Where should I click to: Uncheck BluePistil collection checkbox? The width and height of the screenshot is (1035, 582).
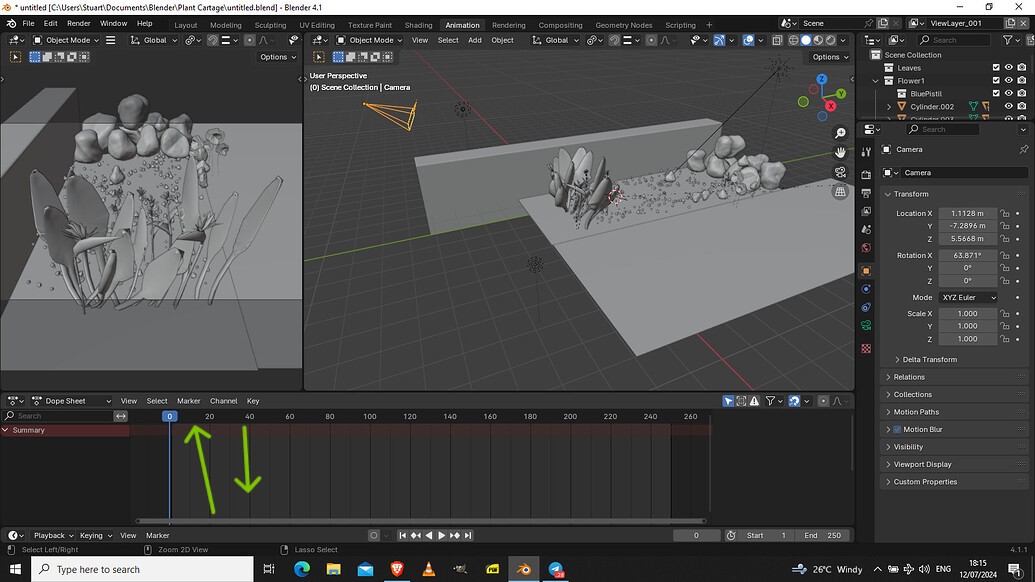coord(996,94)
